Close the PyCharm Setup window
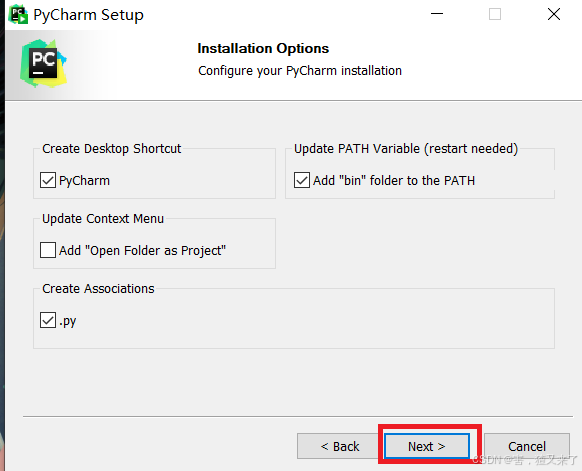The width and height of the screenshot is (582, 471). (x=554, y=14)
